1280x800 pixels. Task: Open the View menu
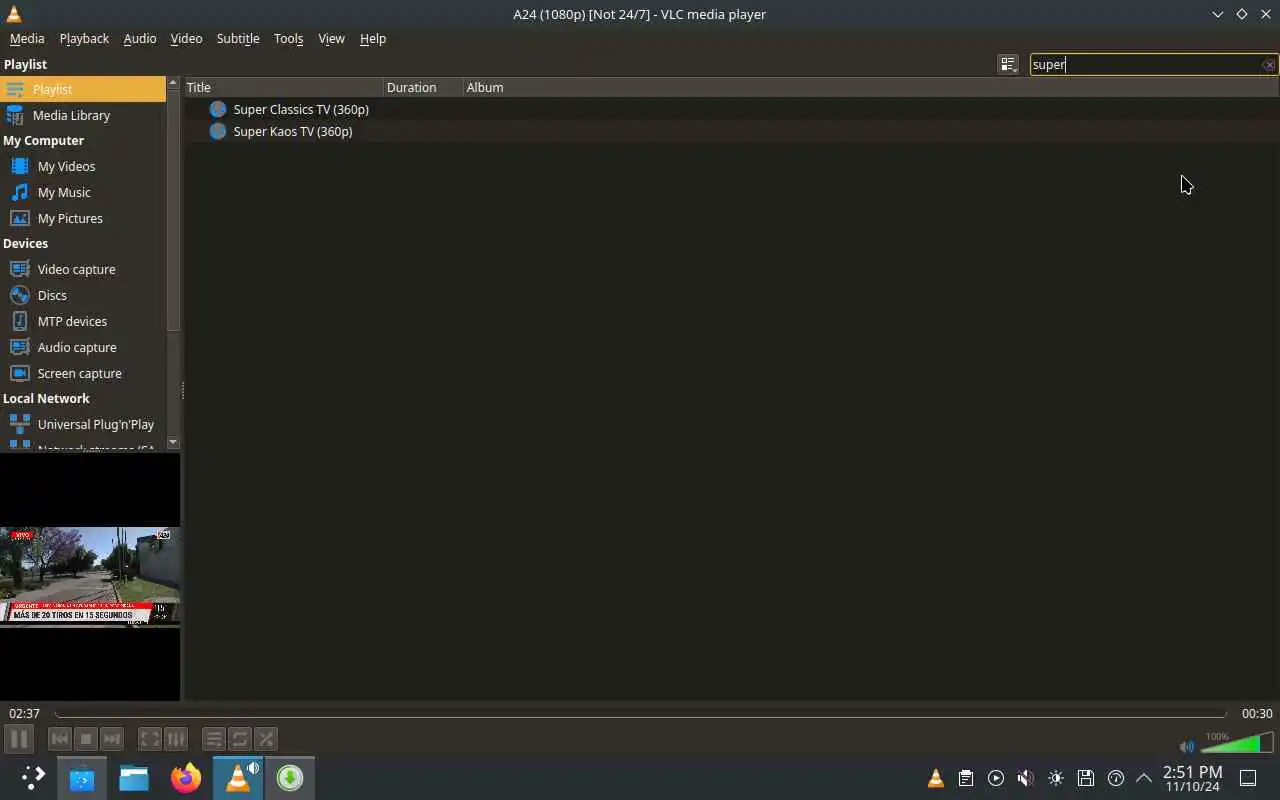(x=331, y=38)
